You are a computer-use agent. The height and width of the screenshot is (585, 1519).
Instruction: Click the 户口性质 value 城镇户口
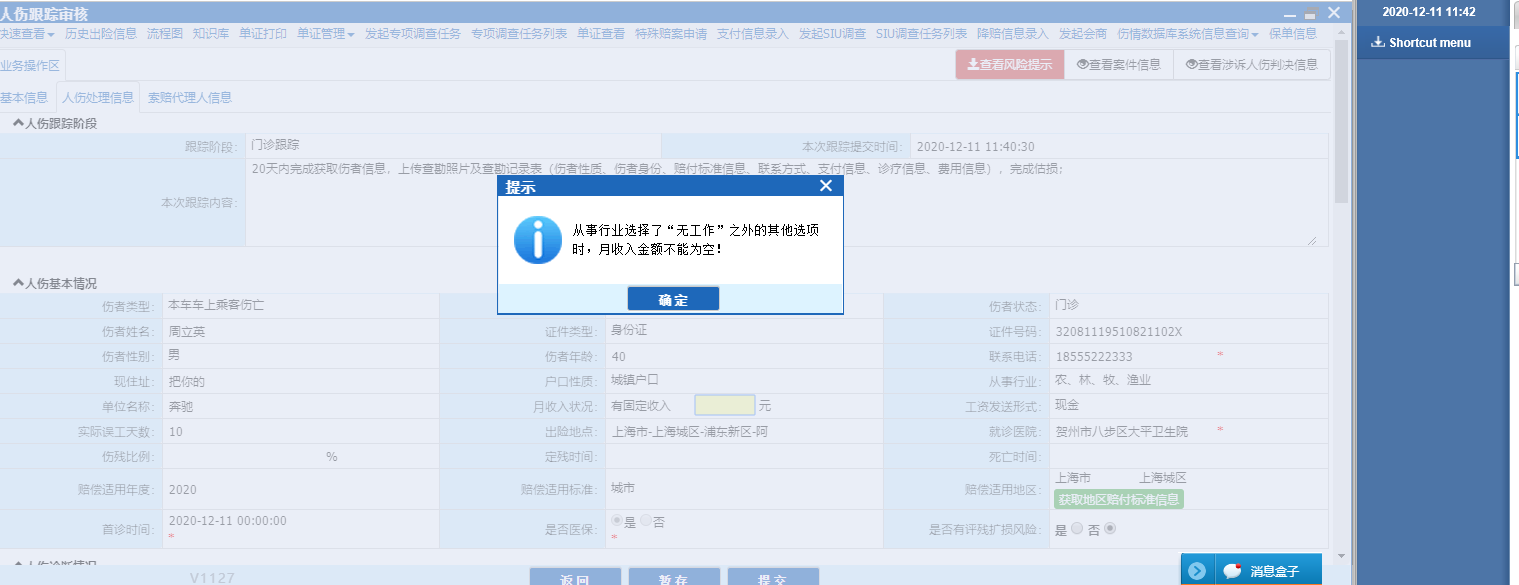[634, 380]
